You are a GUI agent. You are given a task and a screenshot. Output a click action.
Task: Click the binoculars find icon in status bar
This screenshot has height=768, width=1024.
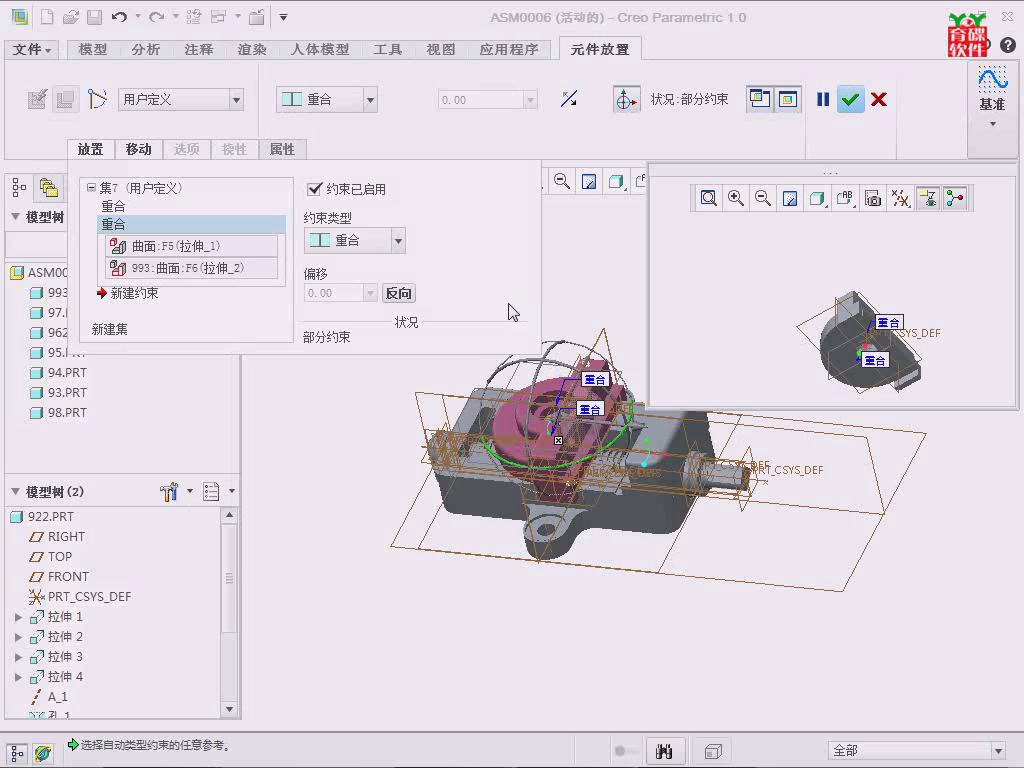tap(664, 751)
